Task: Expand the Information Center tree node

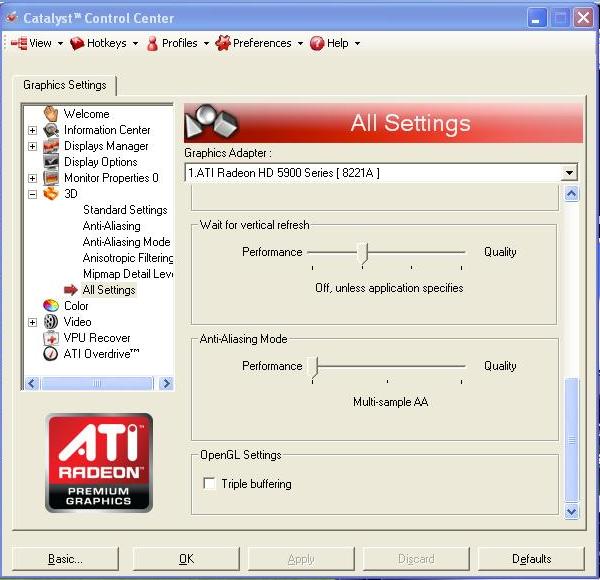Action: coord(33,130)
